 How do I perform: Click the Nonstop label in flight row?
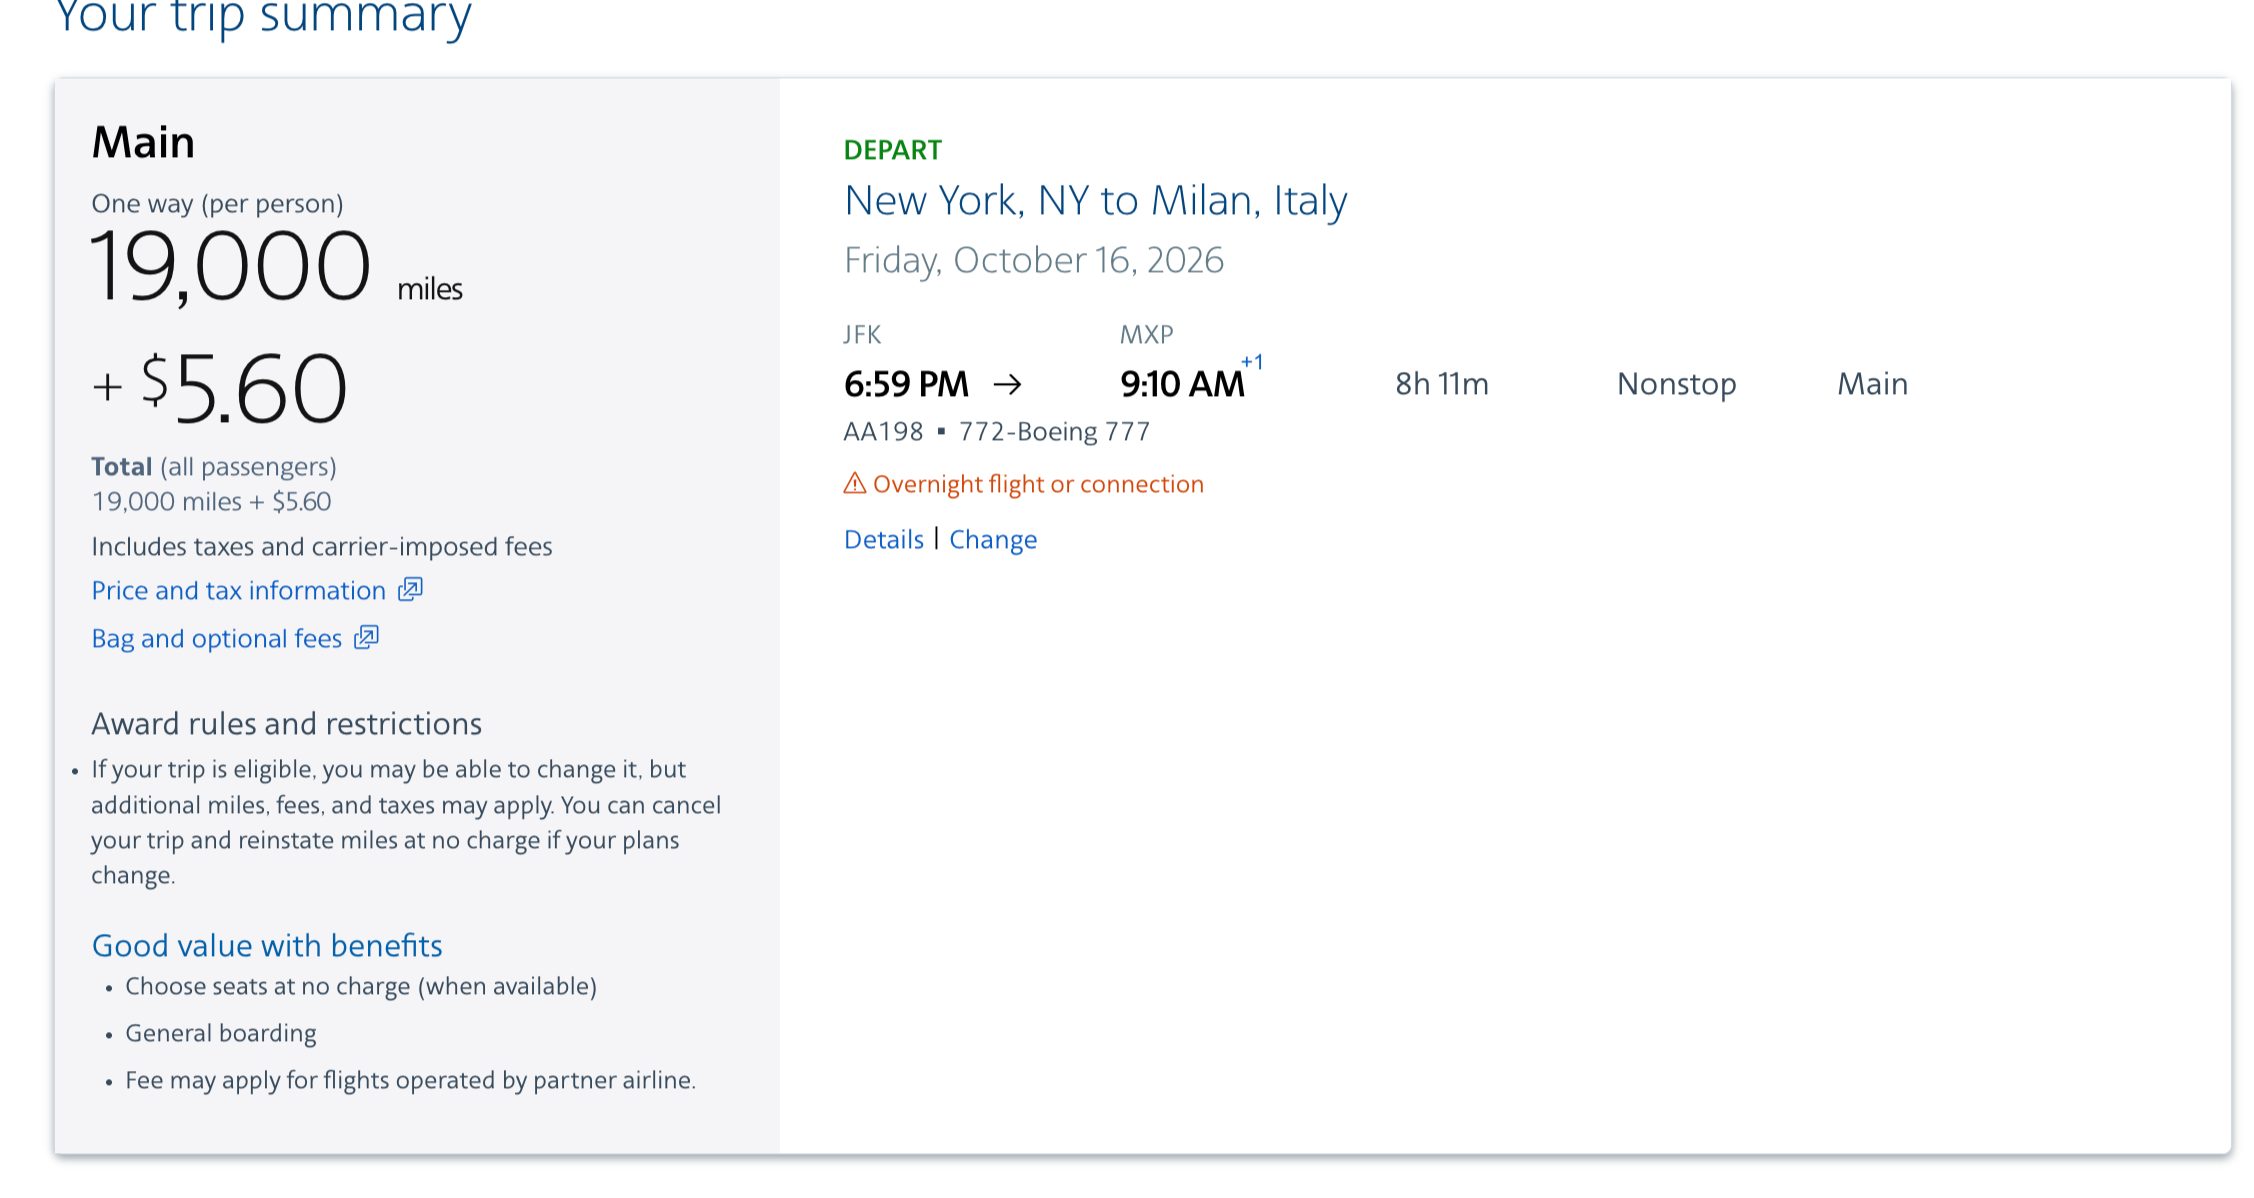[x=1676, y=384]
